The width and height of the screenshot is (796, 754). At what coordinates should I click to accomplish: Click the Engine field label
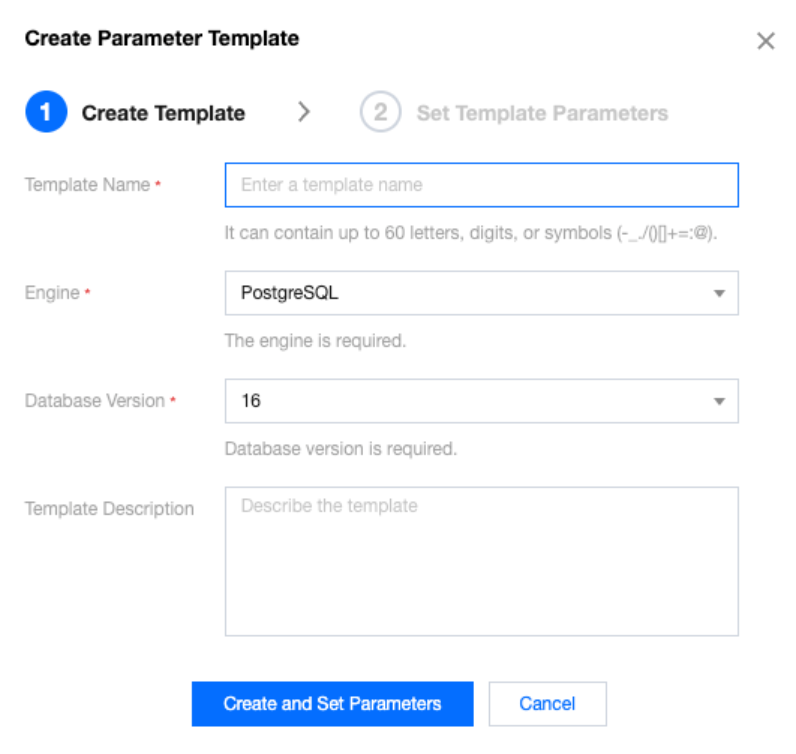pyautogui.click(x=52, y=293)
